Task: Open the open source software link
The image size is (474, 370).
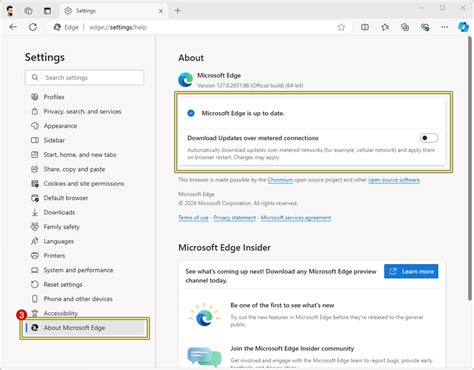Action: pos(394,180)
